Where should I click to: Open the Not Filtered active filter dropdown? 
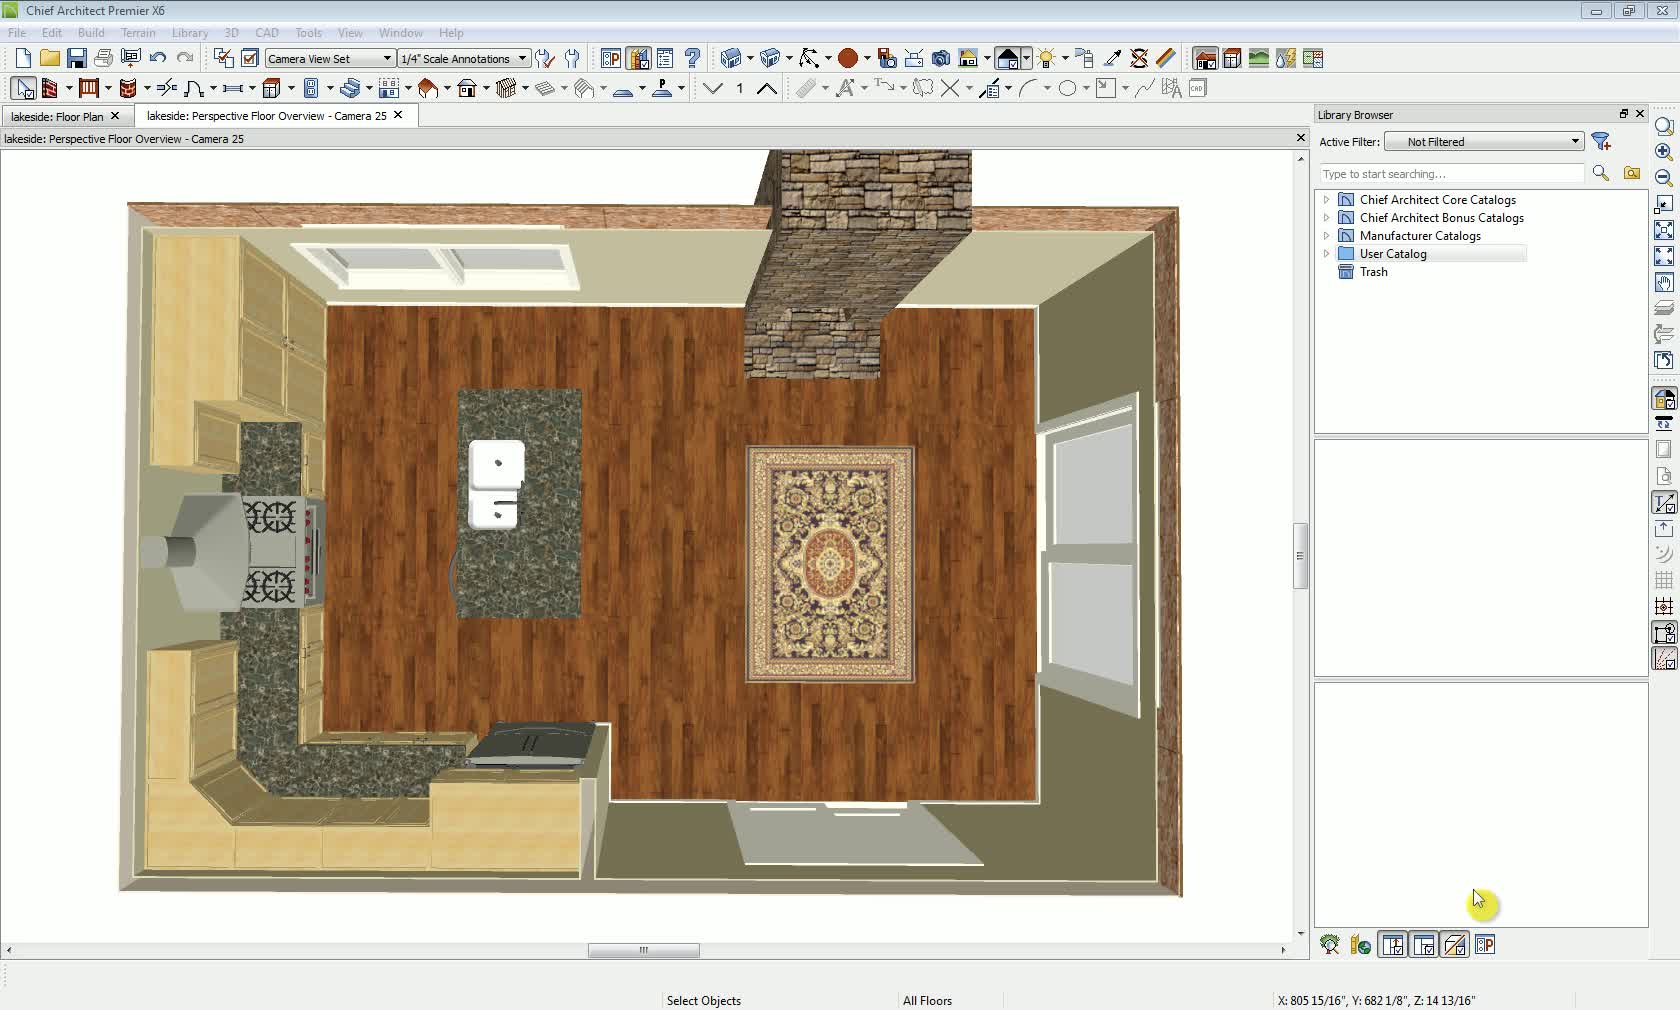[x=1484, y=142]
